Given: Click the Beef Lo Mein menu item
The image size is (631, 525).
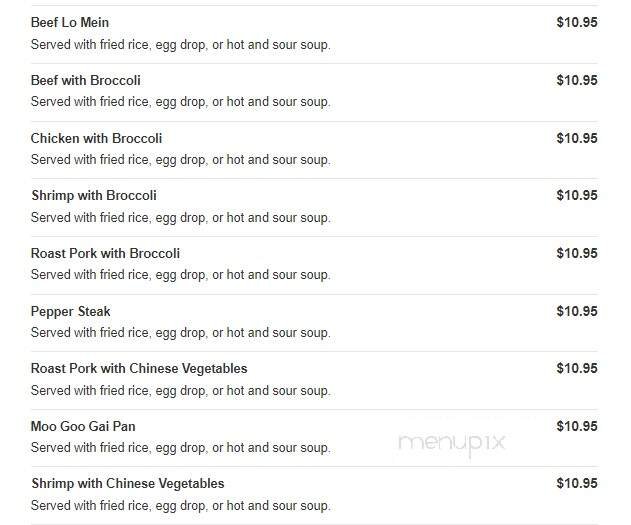Looking at the screenshot, I should pos(70,22).
